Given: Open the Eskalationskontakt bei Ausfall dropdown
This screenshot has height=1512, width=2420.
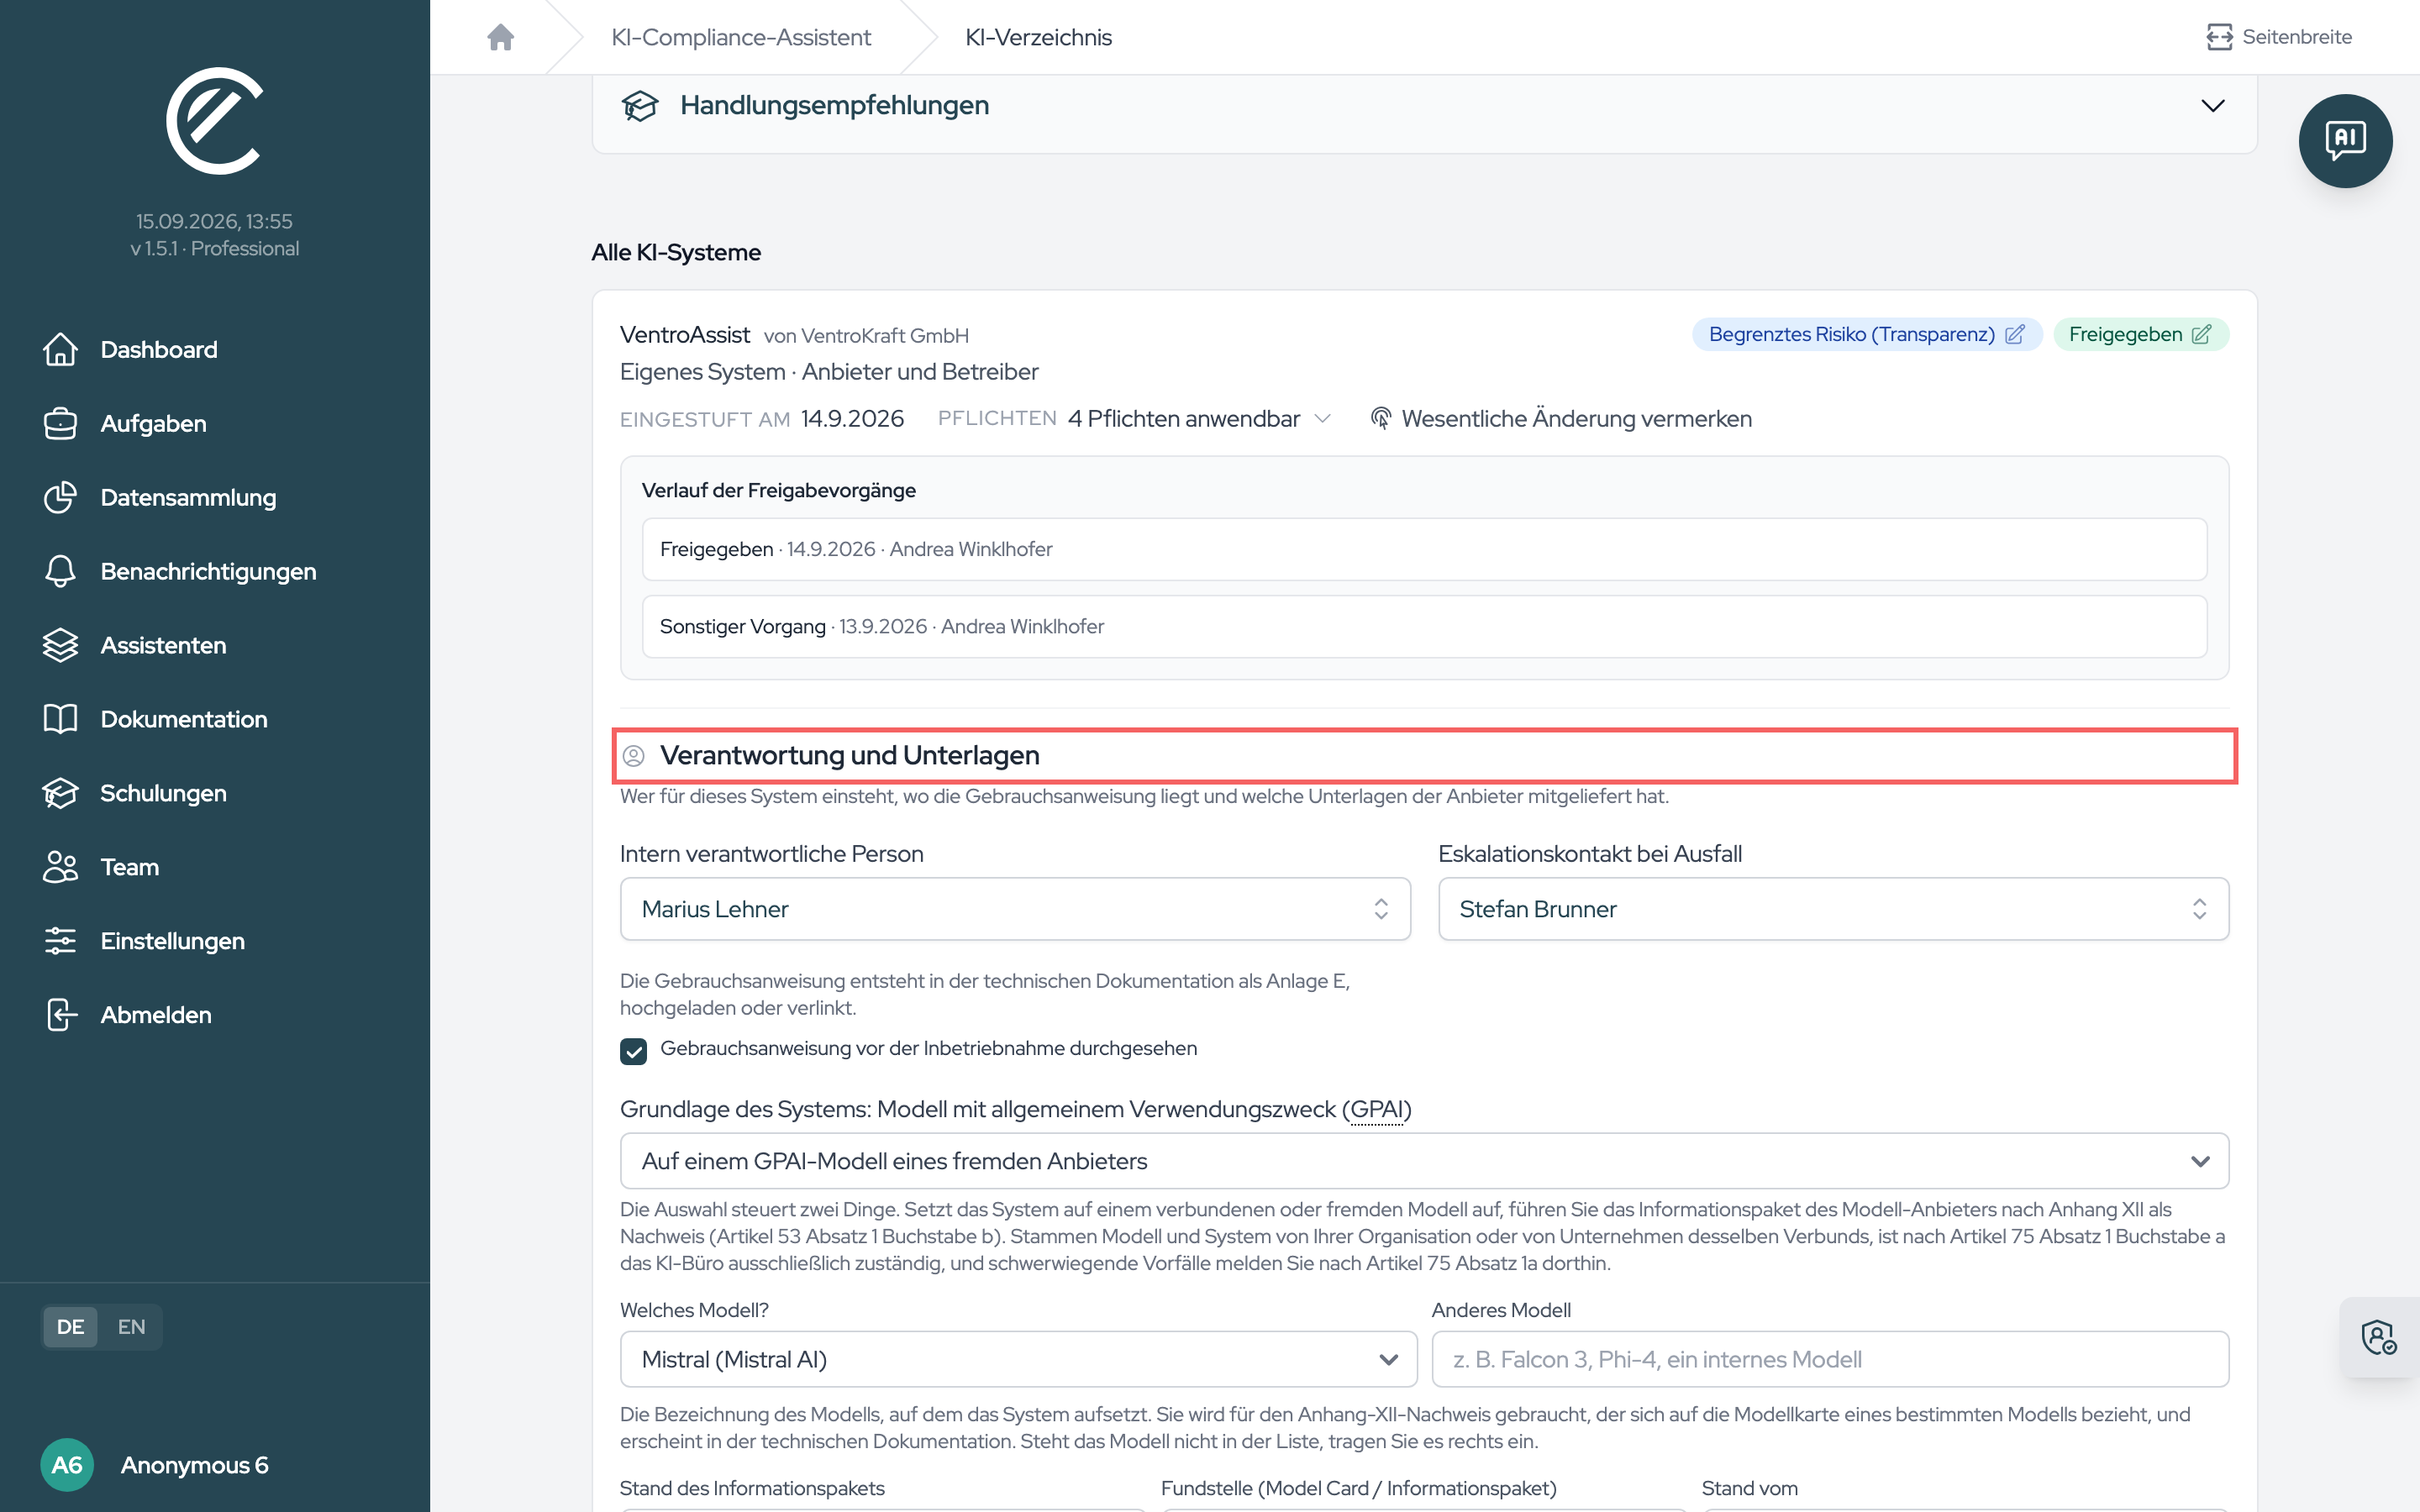Looking at the screenshot, I should tap(1833, 909).
